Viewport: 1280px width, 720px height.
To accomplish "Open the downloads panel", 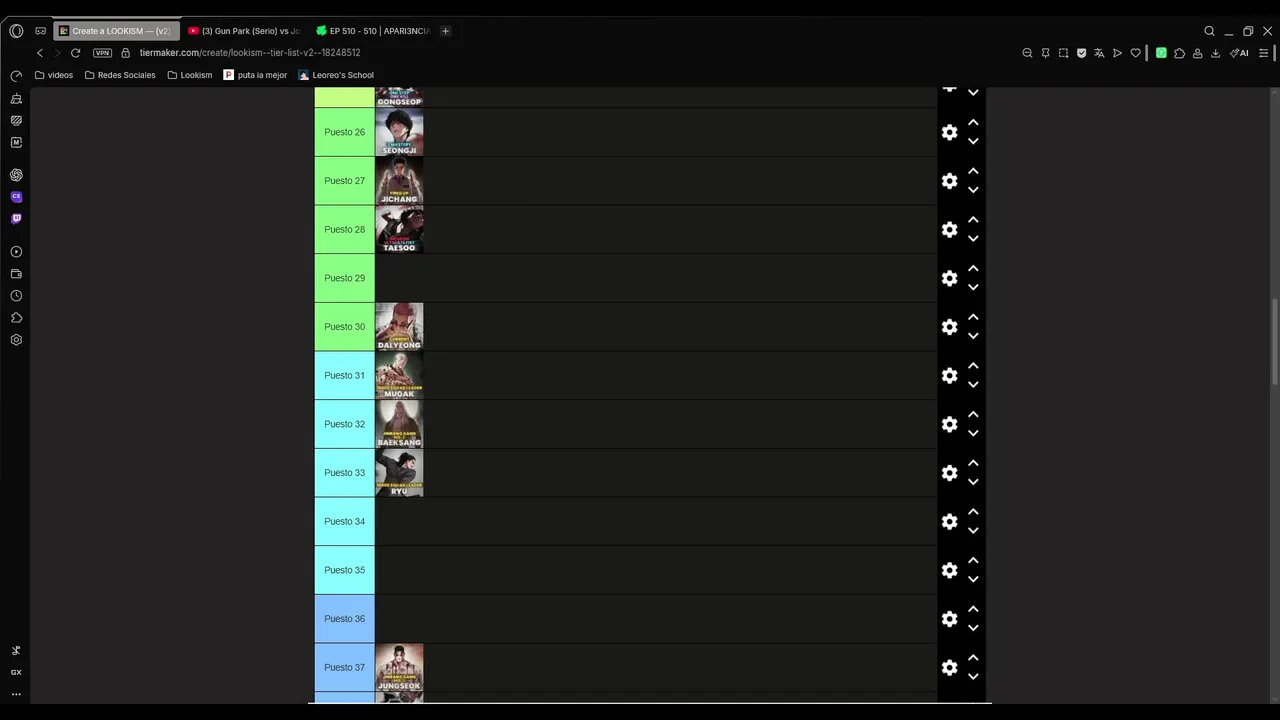I will (x=1215, y=53).
